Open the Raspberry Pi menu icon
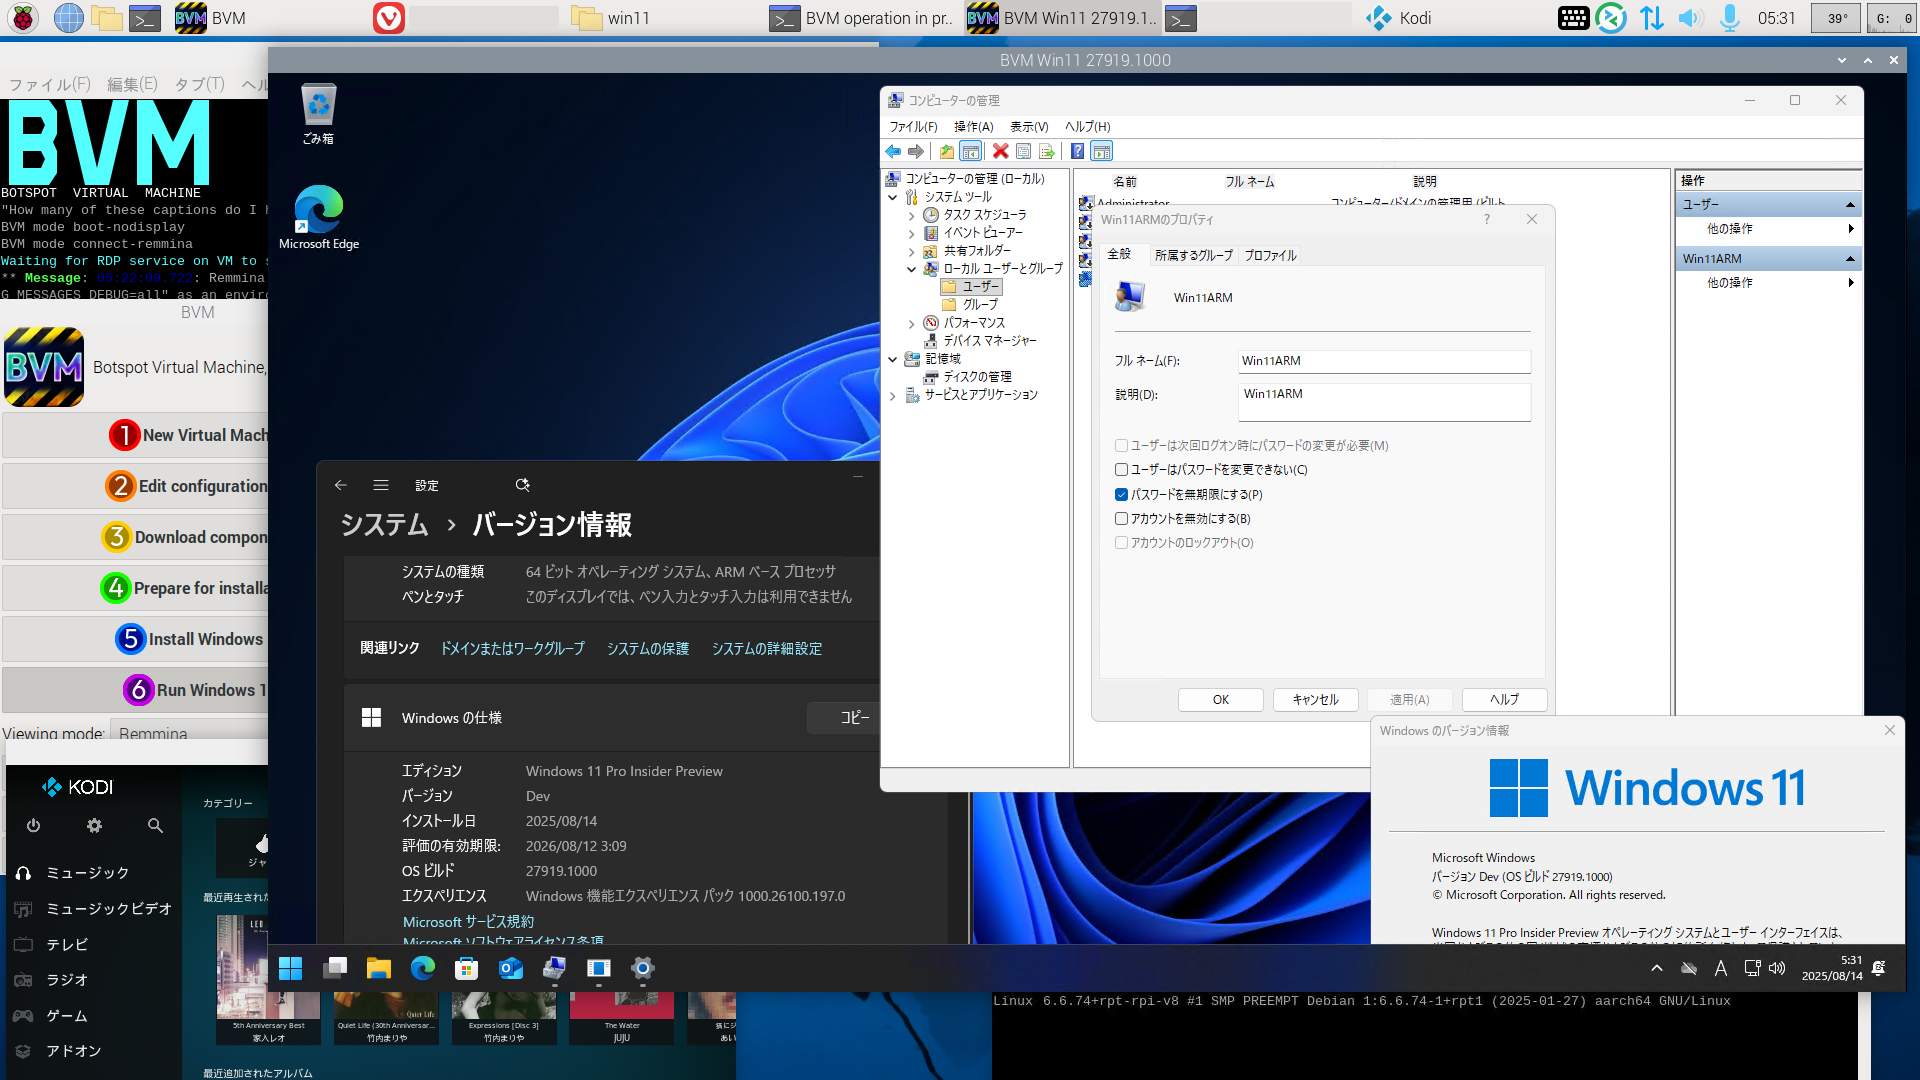This screenshot has width=1920, height=1080. tap(23, 18)
